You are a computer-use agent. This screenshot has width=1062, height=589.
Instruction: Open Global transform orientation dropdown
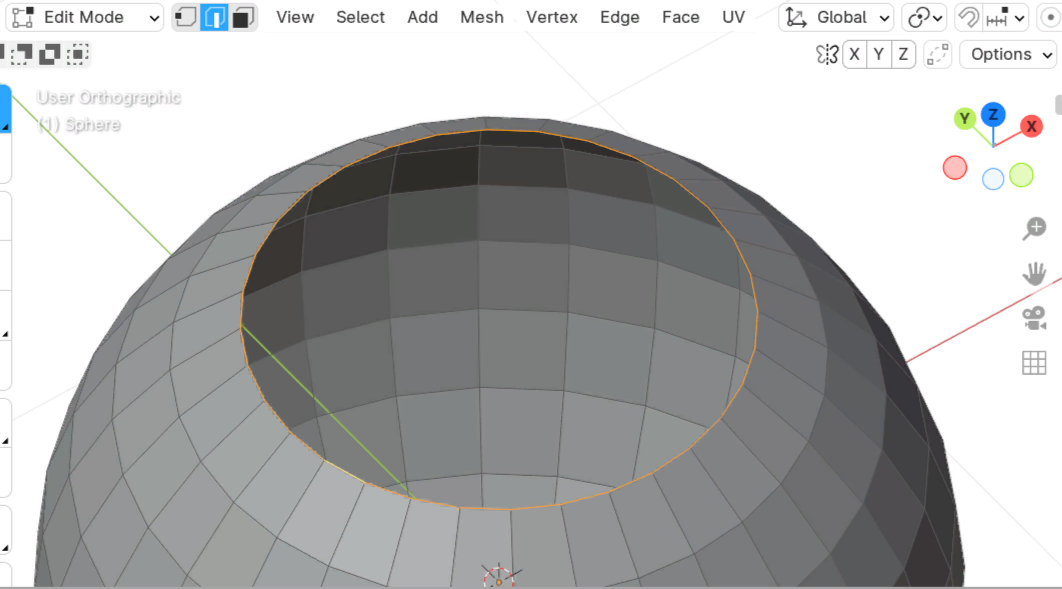click(836, 18)
